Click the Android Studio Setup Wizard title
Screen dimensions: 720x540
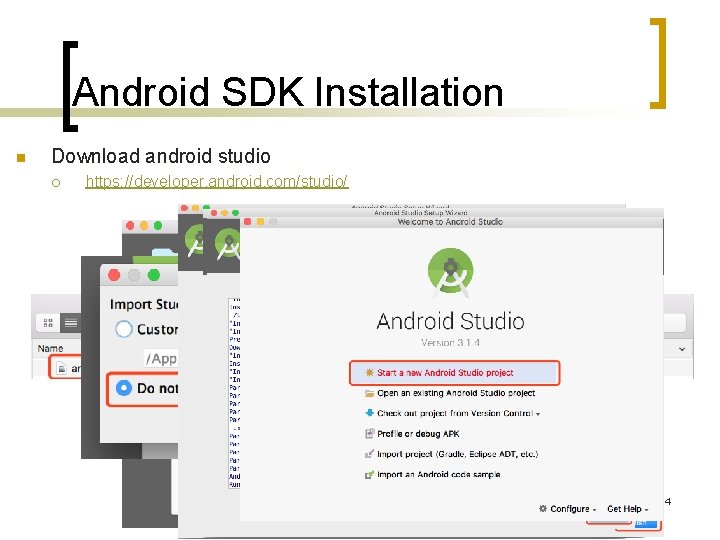click(x=421, y=213)
